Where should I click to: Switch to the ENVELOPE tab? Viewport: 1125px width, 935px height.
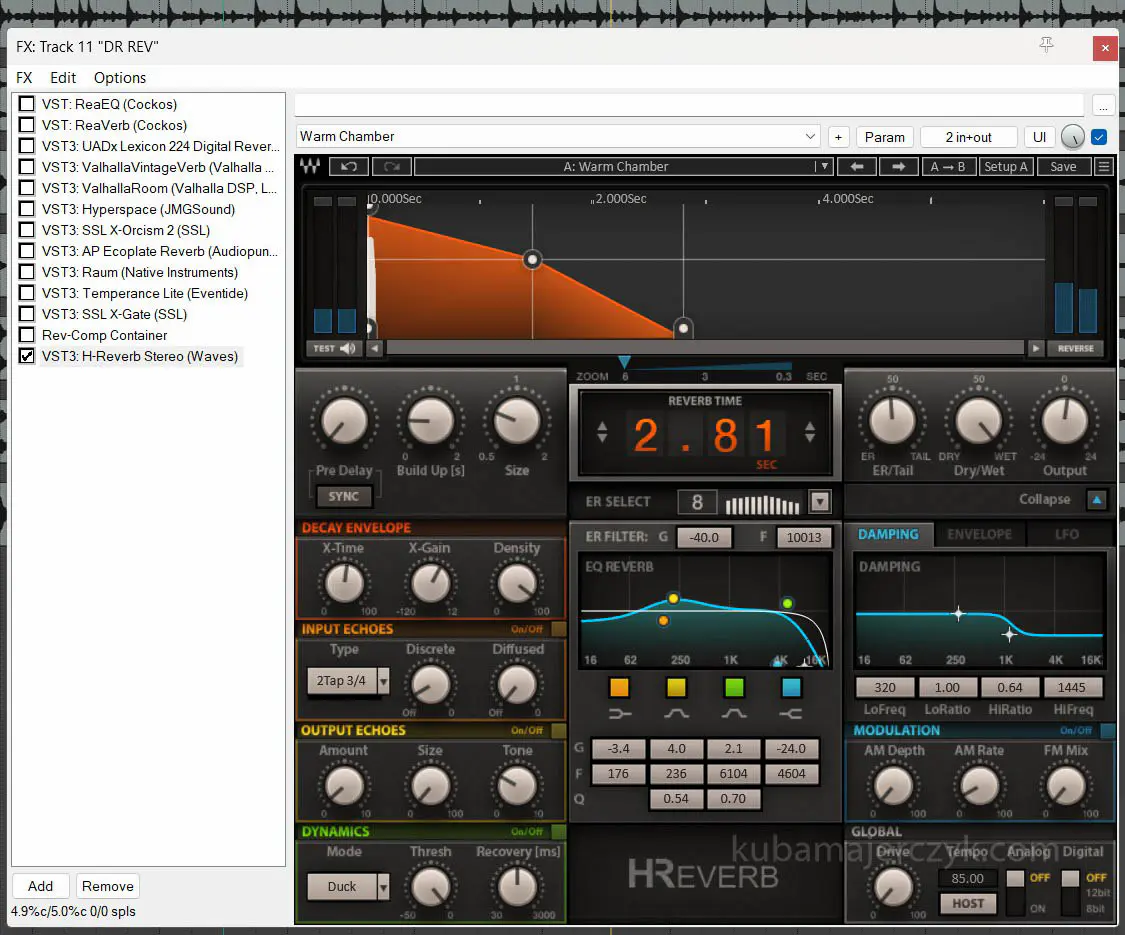pos(979,534)
